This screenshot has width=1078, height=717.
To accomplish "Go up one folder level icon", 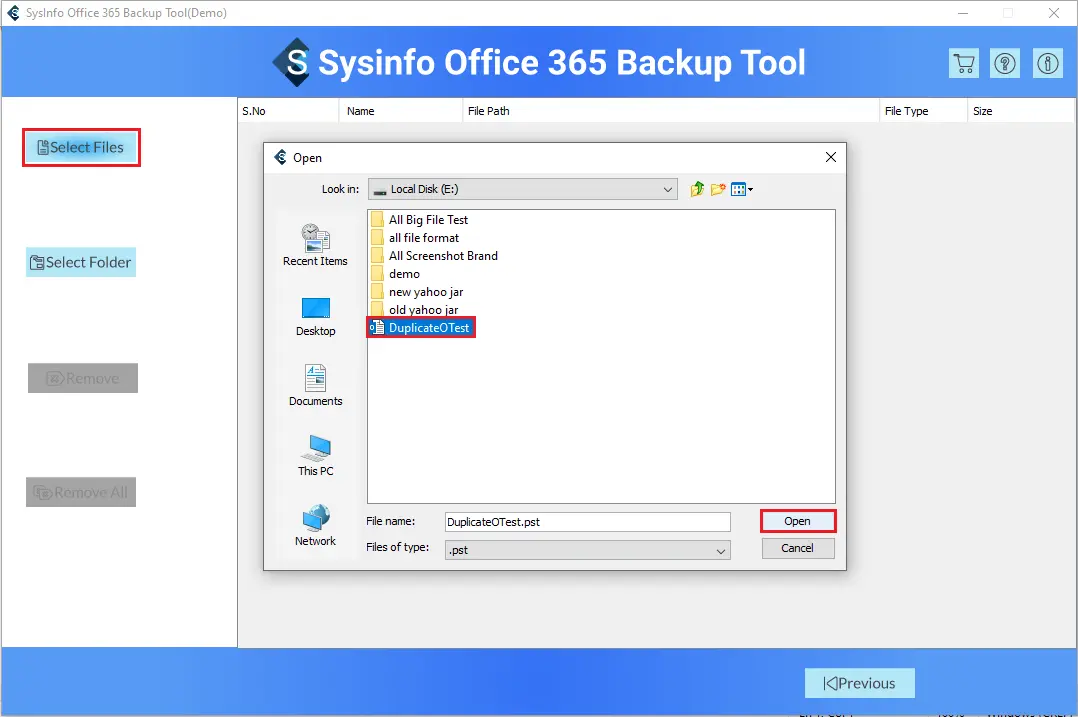I will (x=697, y=189).
